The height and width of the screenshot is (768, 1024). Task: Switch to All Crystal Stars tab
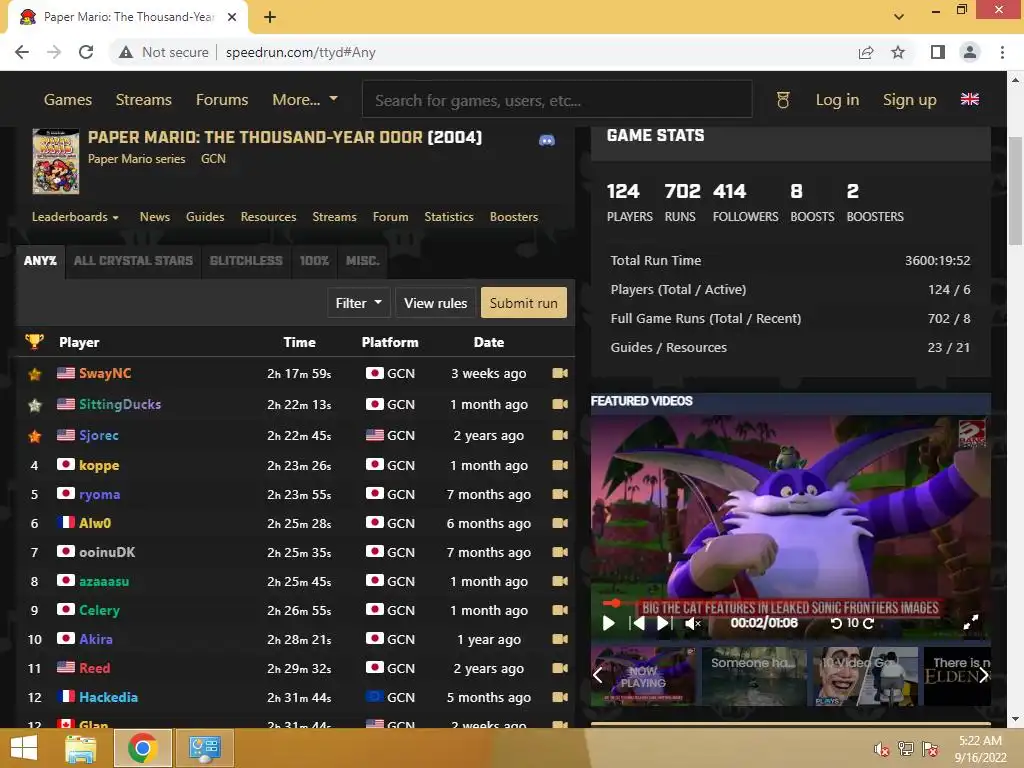click(x=133, y=261)
